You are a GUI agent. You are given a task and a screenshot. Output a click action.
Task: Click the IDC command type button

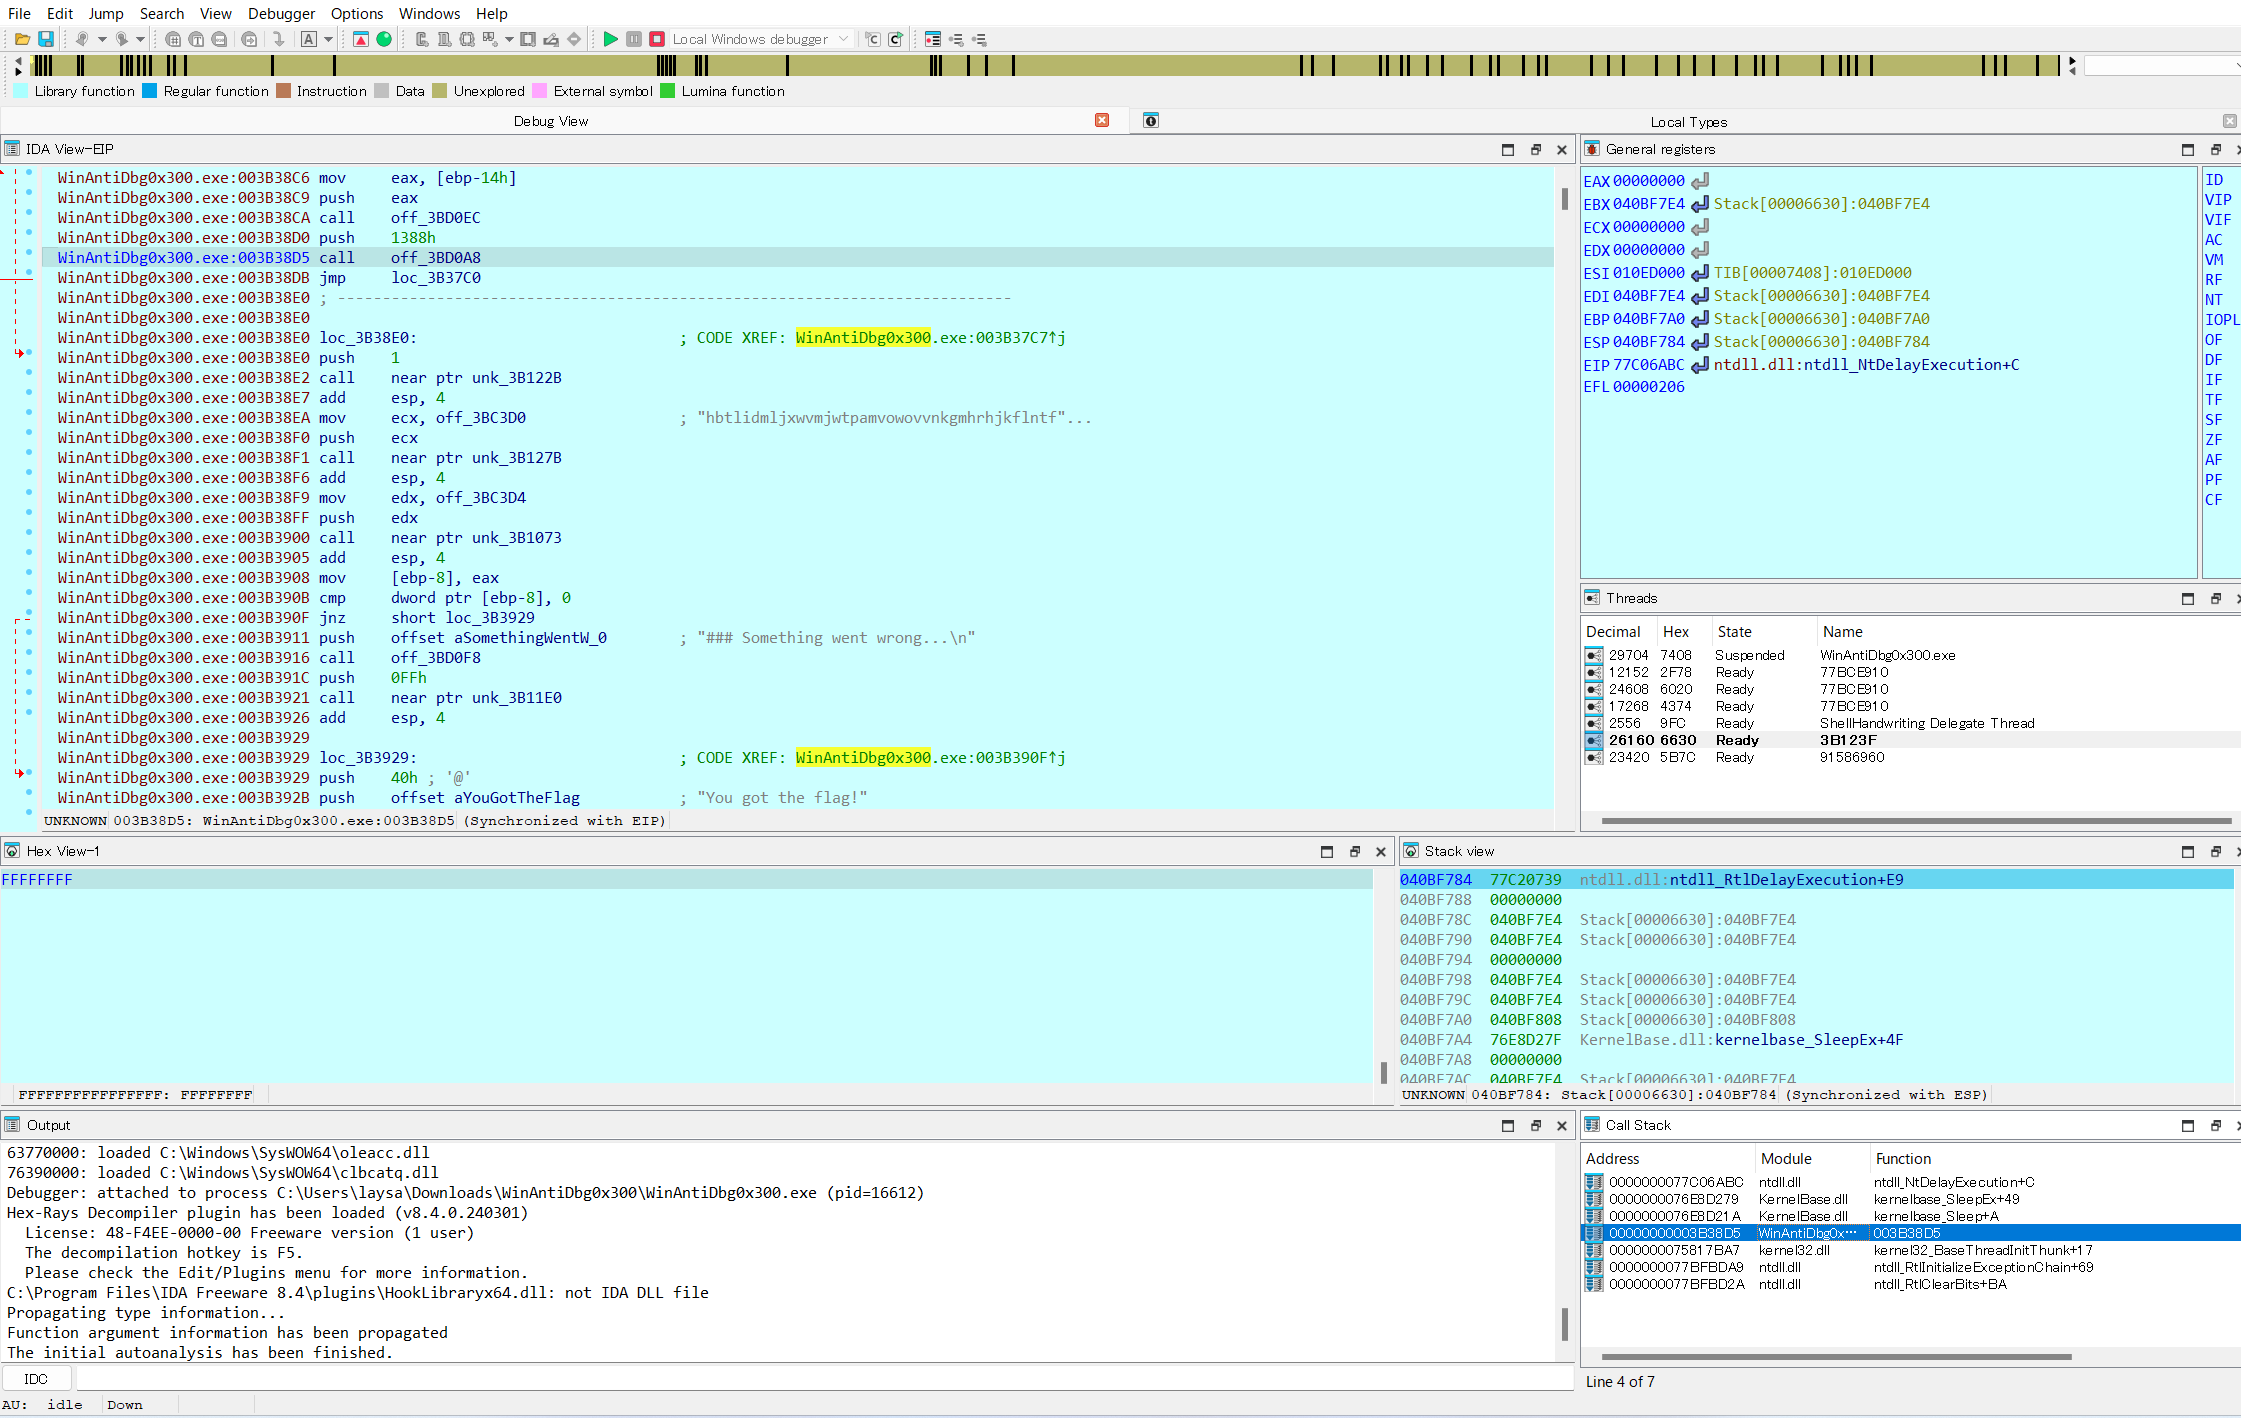pos(36,1379)
